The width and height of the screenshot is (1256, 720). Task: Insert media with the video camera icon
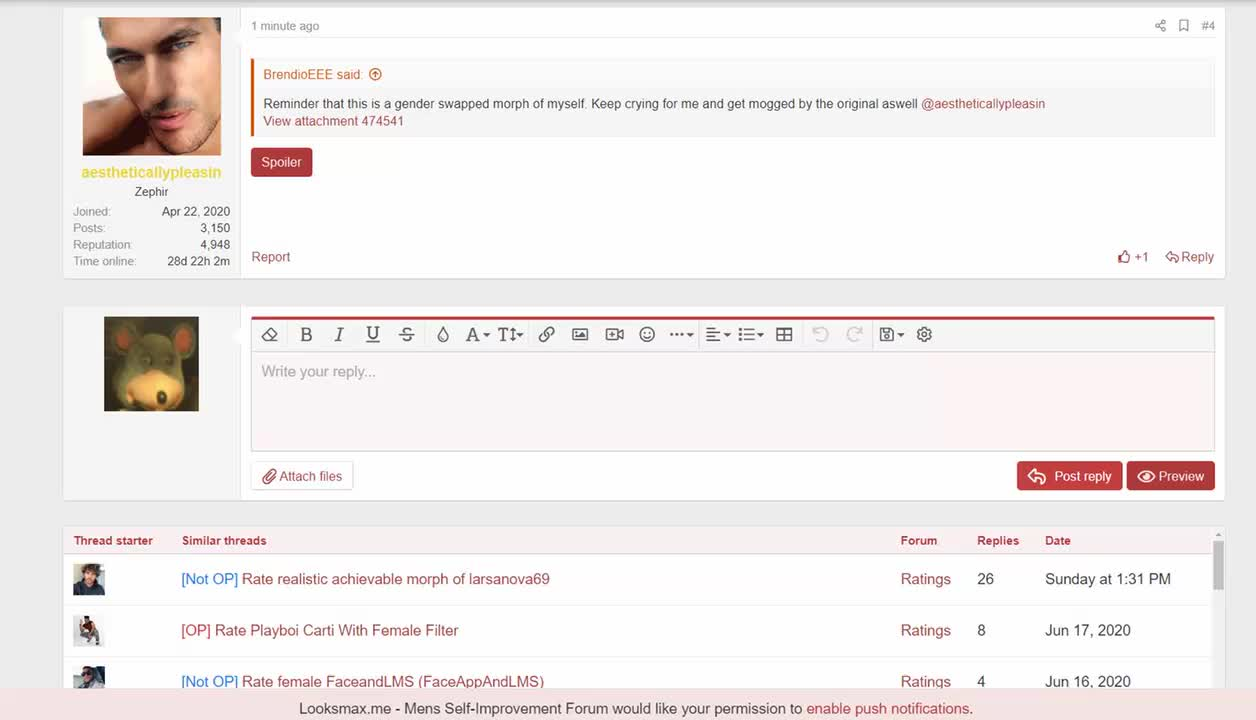614,335
